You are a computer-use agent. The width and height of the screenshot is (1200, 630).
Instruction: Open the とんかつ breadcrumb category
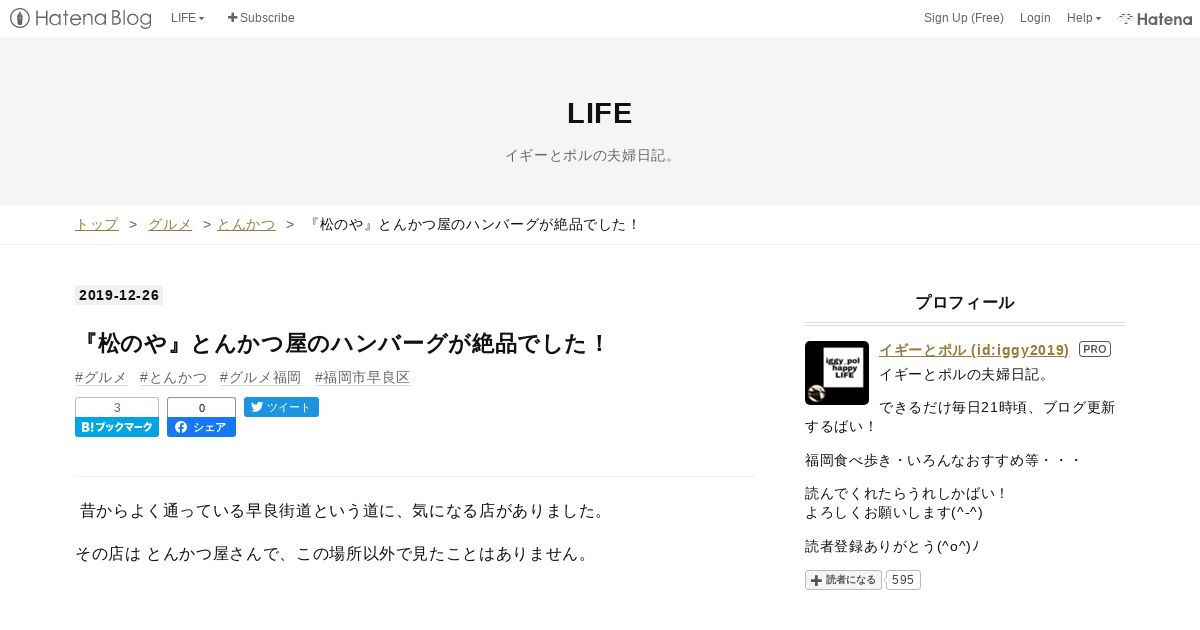pyautogui.click(x=246, y=225)
